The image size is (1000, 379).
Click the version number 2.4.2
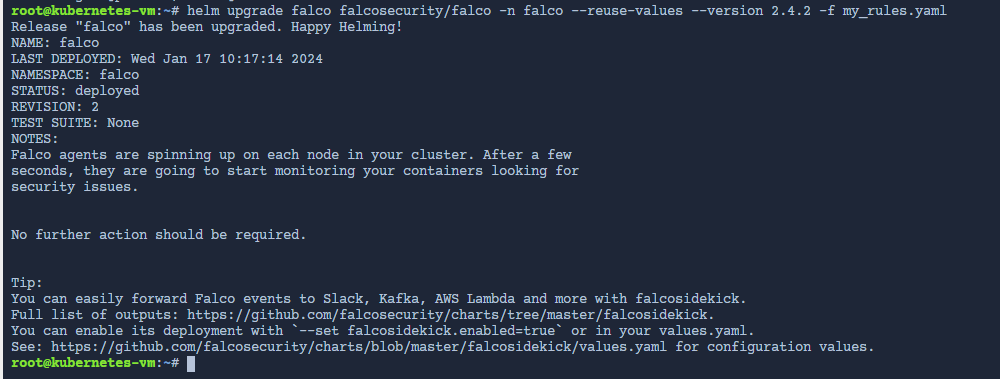(791, 11)
